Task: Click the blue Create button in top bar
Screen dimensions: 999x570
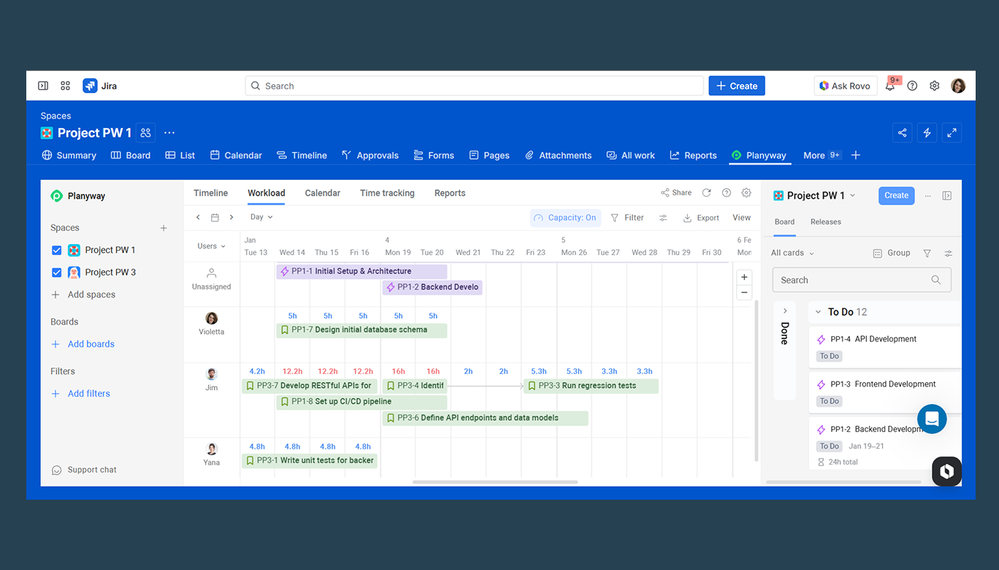Action: pos(737,86)
